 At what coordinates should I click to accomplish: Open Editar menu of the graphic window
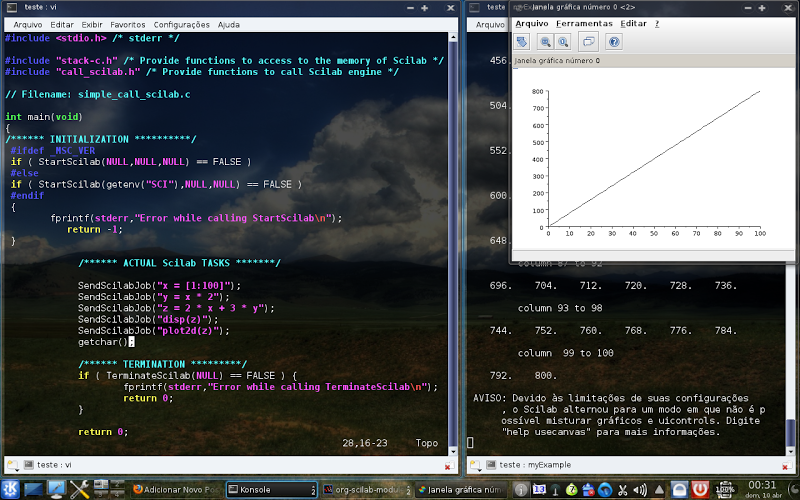(x=633, y=23)
